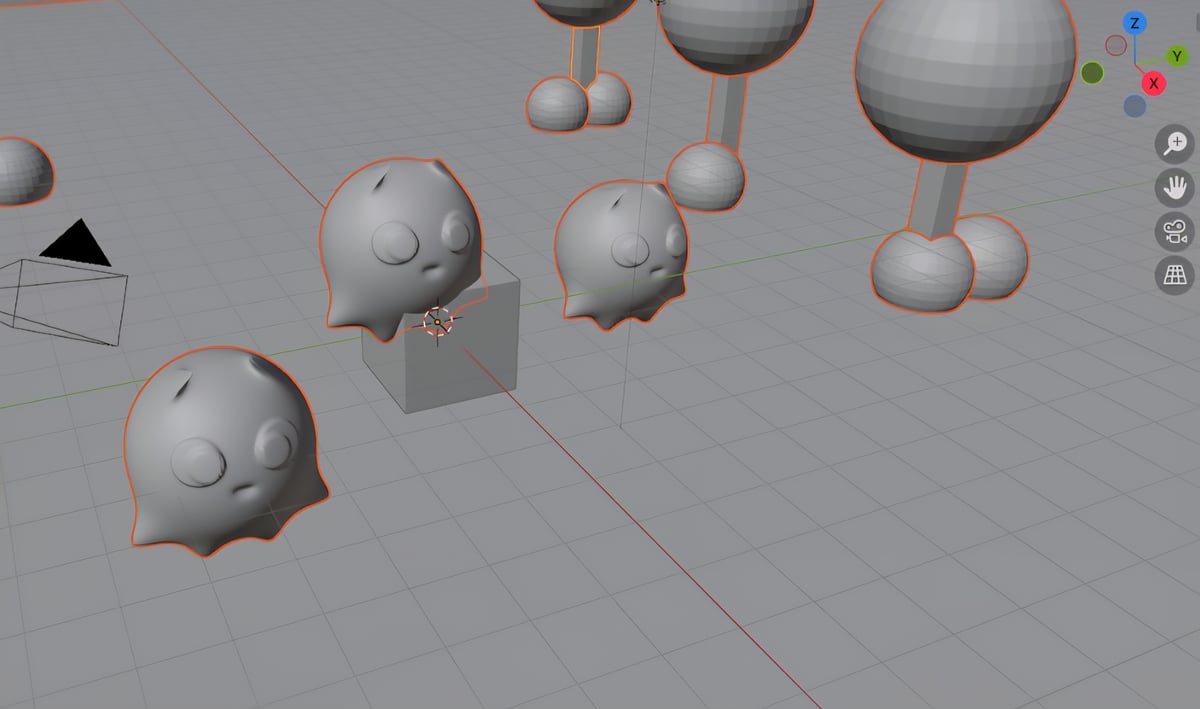1200x709 pixels.
Task: Click the 3D cursor crosshair at the origin
Action: tap(438, 321)
